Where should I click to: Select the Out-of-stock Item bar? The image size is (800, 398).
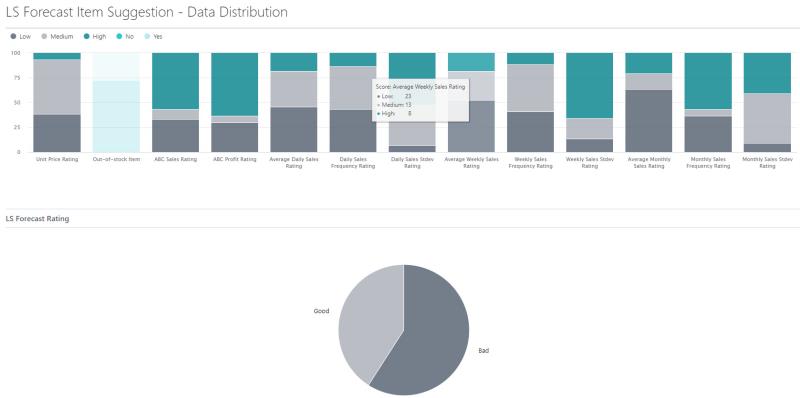pos(116,102)
